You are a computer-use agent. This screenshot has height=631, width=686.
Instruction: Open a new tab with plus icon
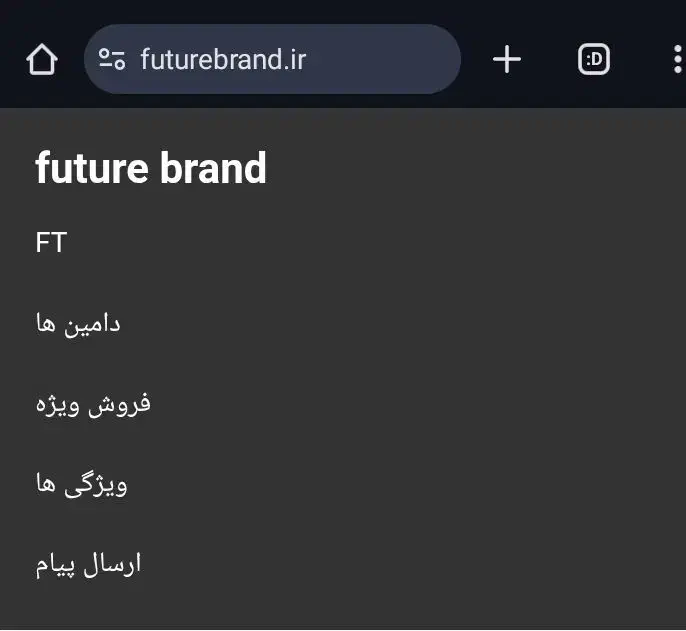pos(507,60)
